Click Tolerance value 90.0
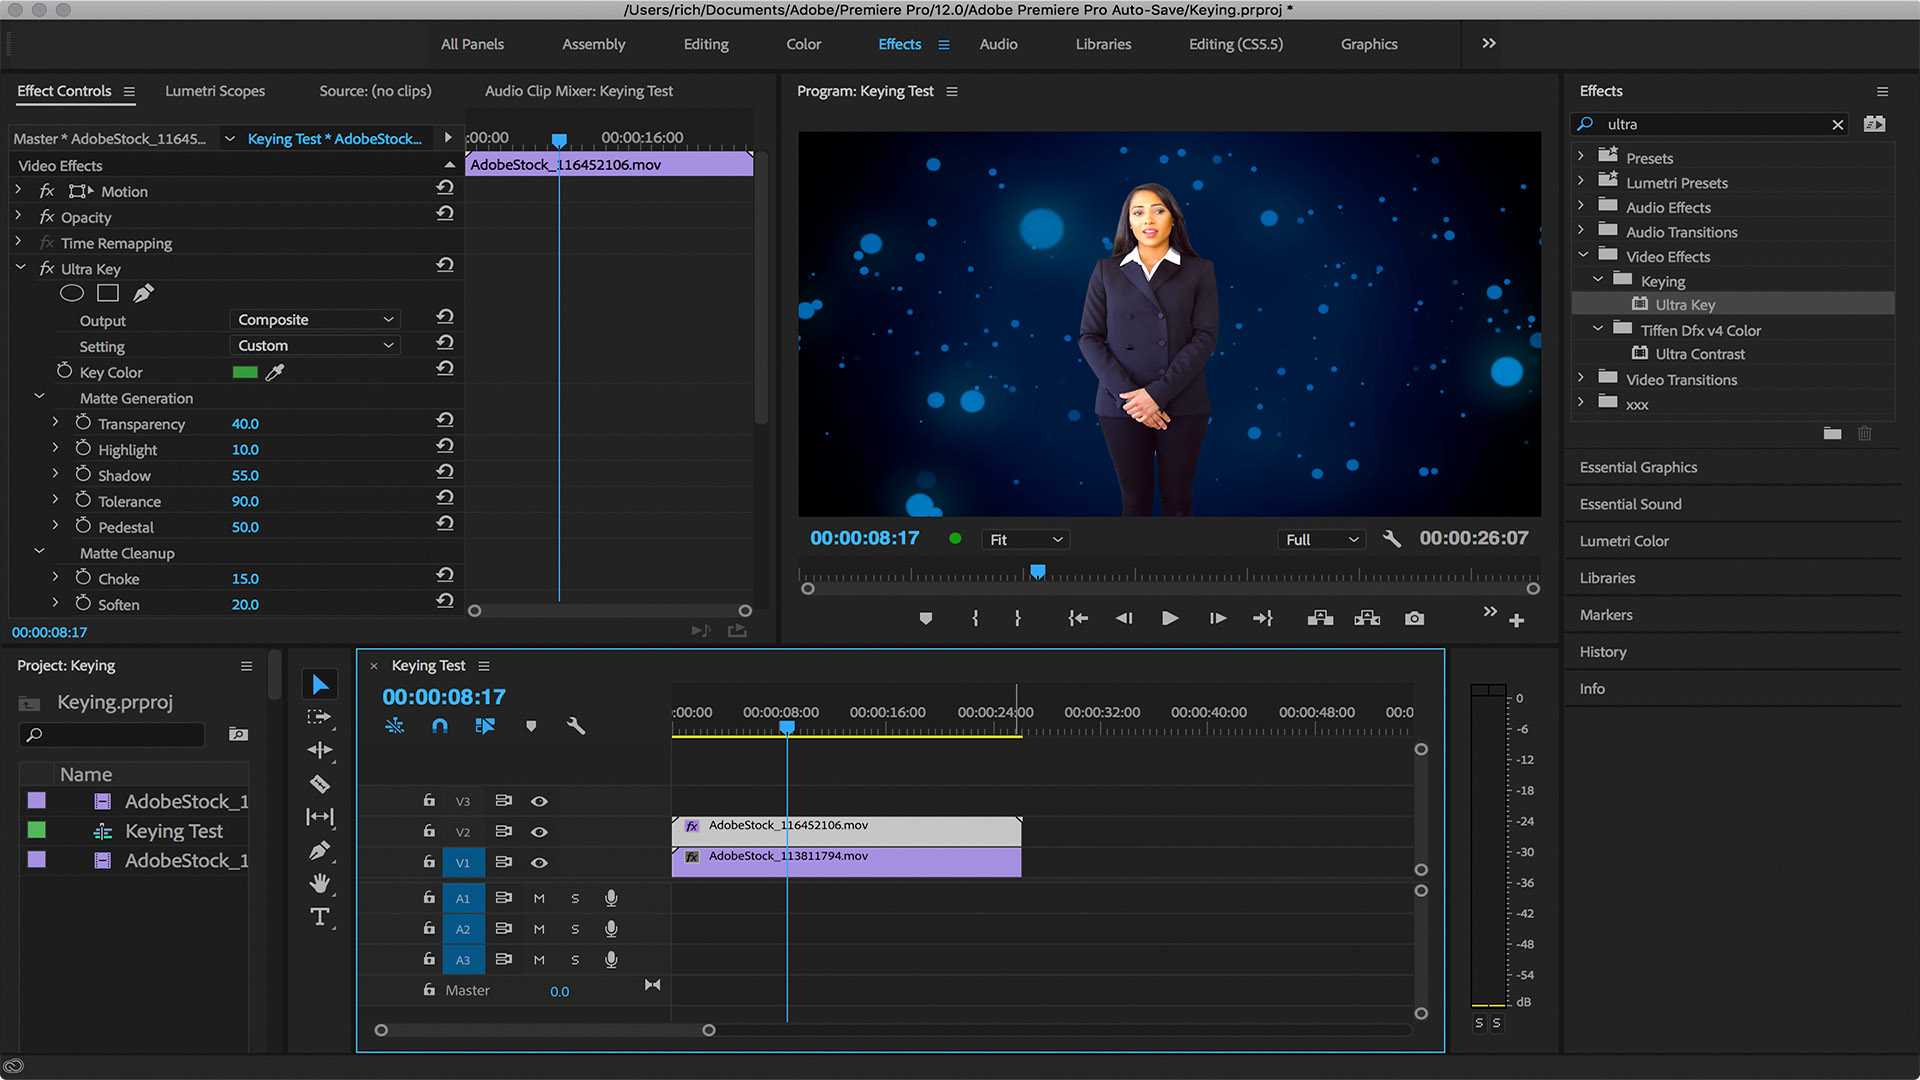 (x=245, y=501)
